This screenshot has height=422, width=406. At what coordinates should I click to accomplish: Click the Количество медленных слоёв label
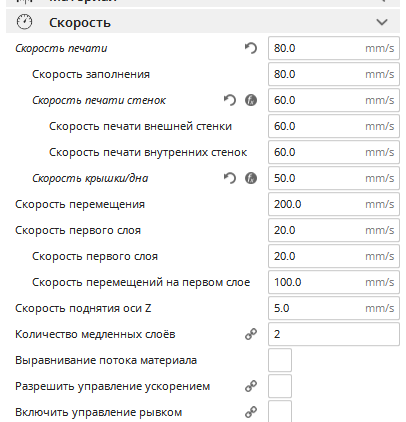coord(95,334)
